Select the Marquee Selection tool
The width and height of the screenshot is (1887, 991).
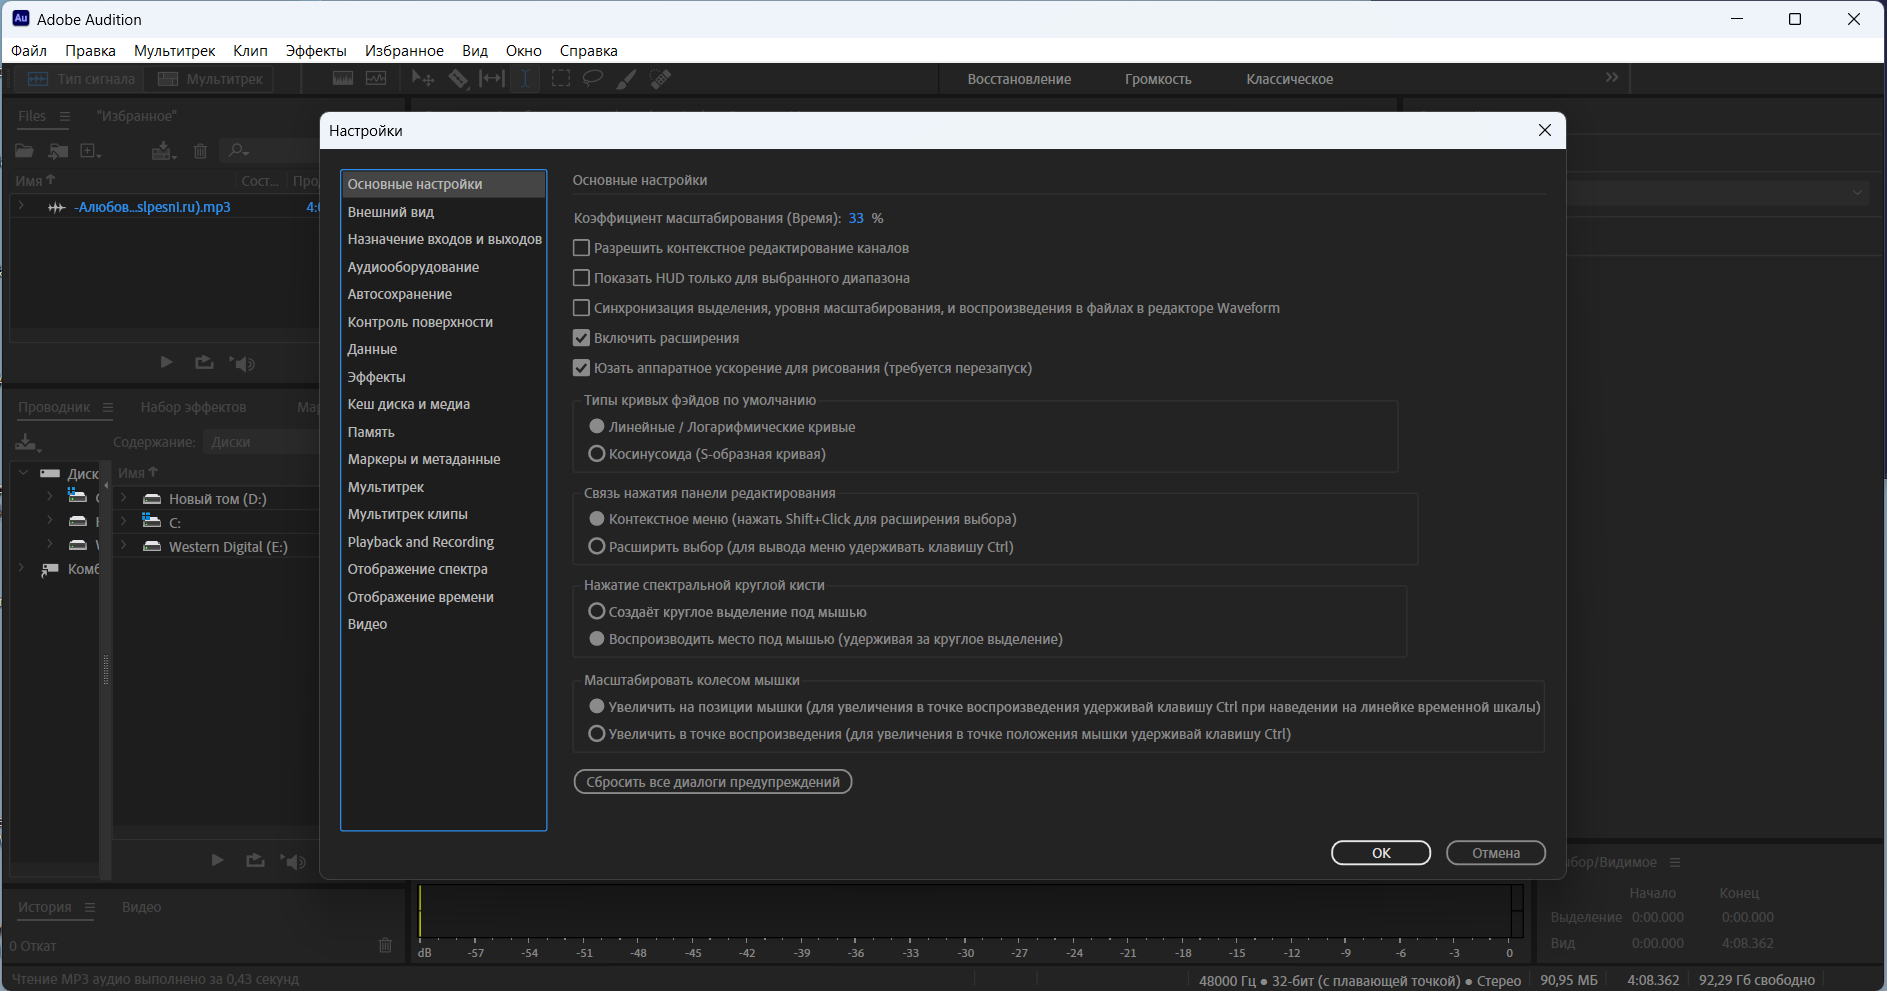click(561, 79)
